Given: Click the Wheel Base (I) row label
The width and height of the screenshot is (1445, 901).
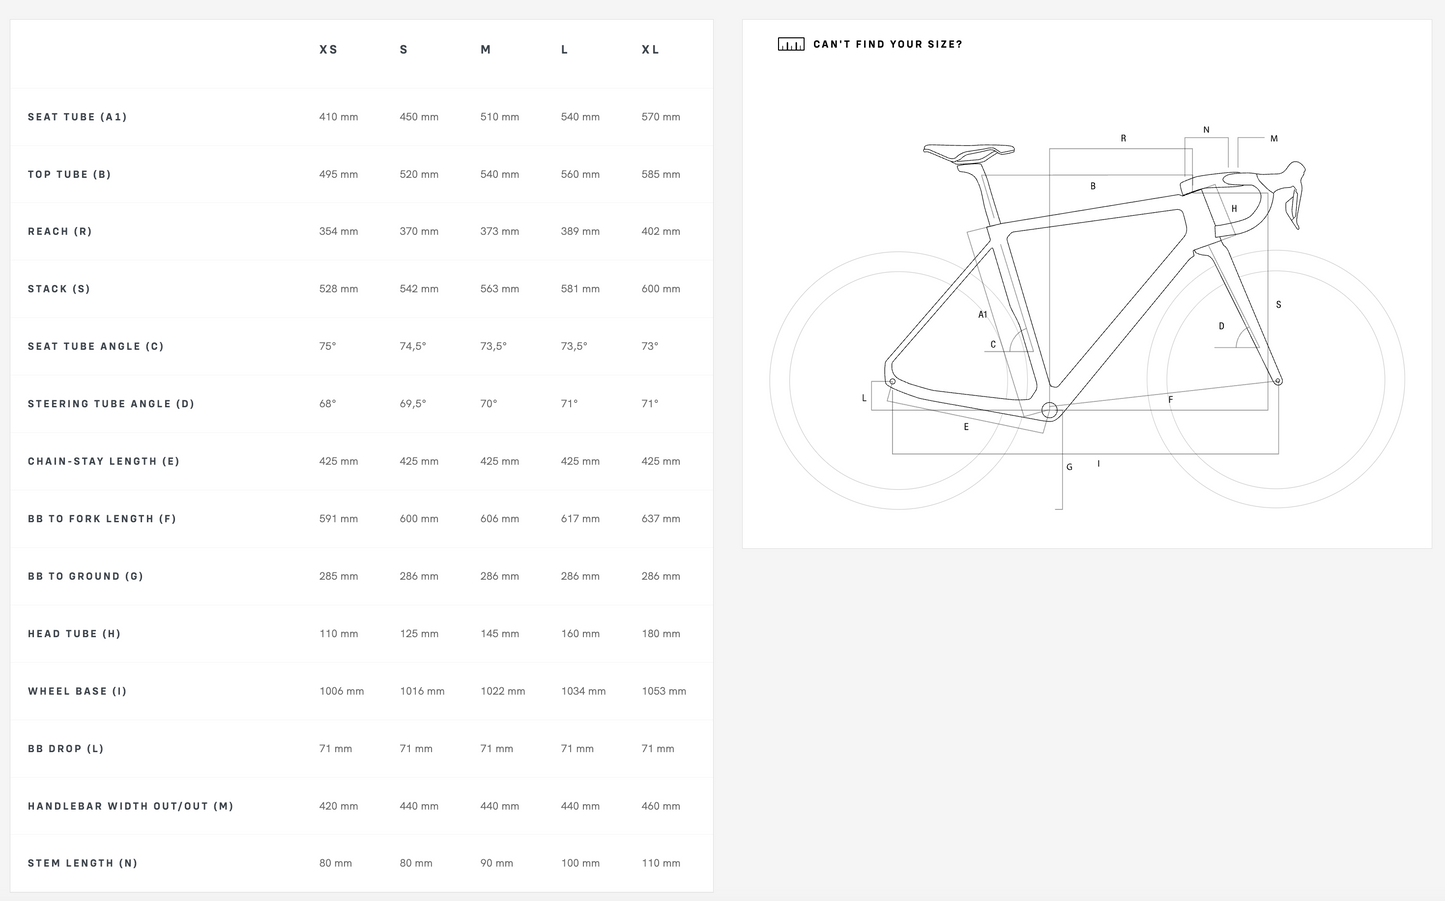Looking at the screenshot, I should (x=77, y=692).
